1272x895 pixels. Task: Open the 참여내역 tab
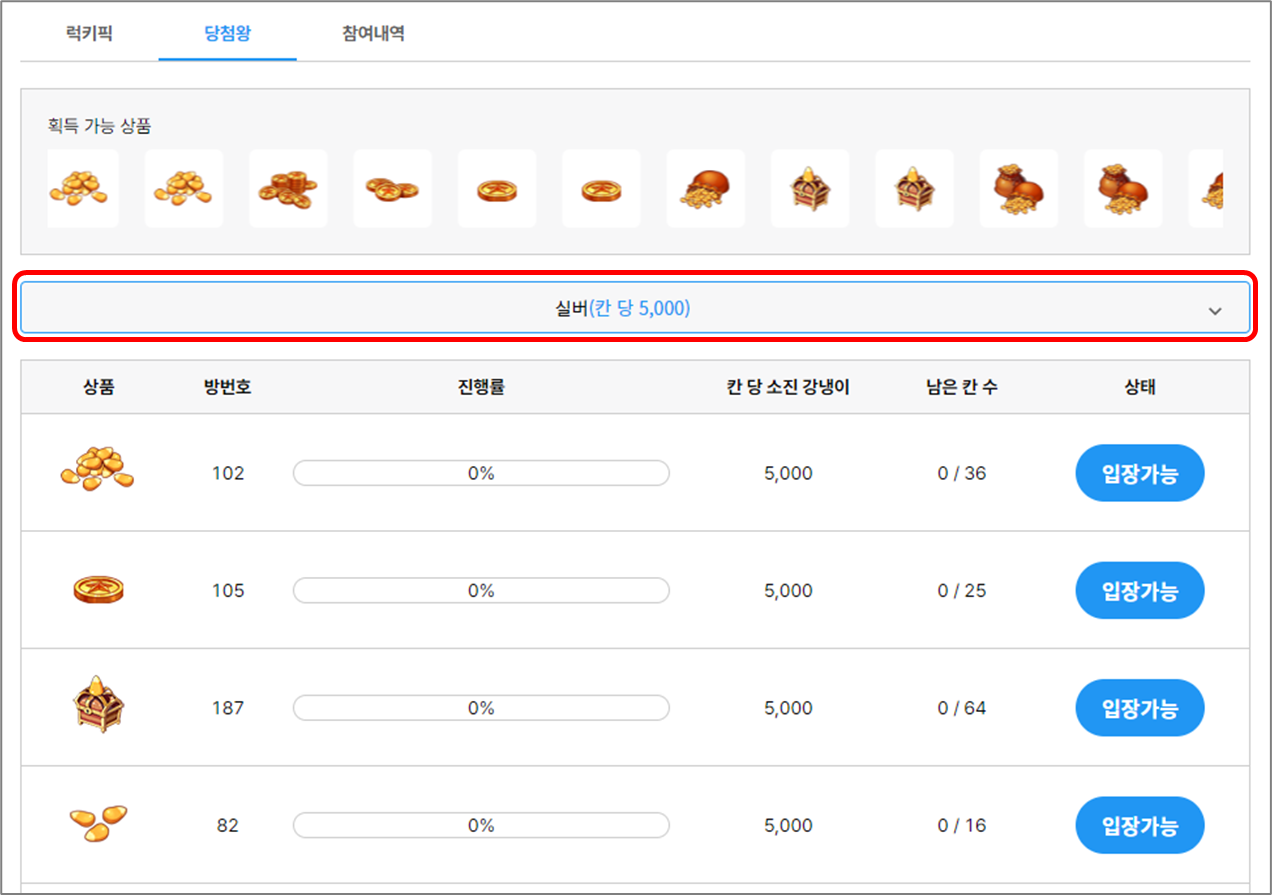(373, 33)
